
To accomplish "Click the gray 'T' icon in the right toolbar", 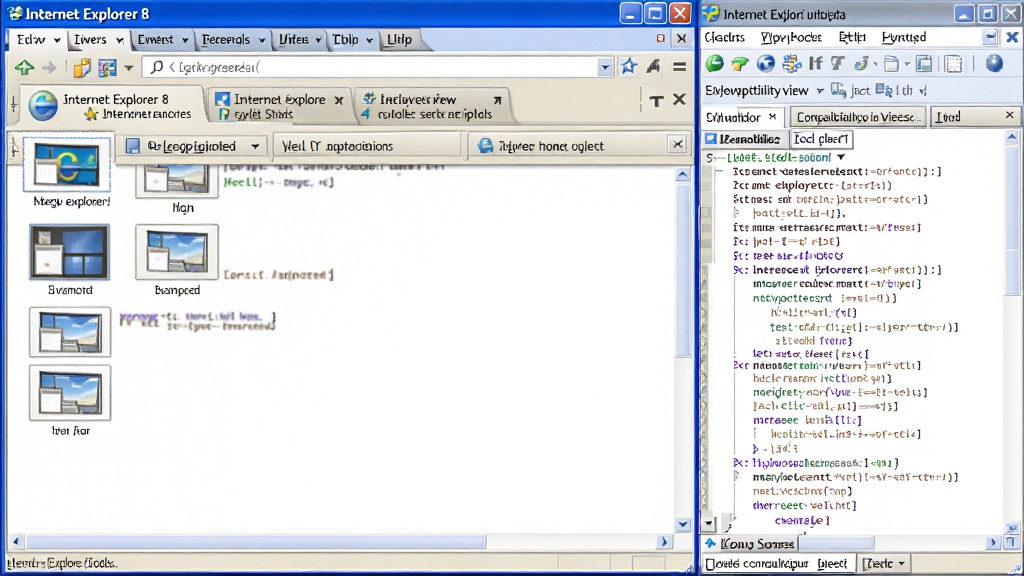I will (838, 63).
